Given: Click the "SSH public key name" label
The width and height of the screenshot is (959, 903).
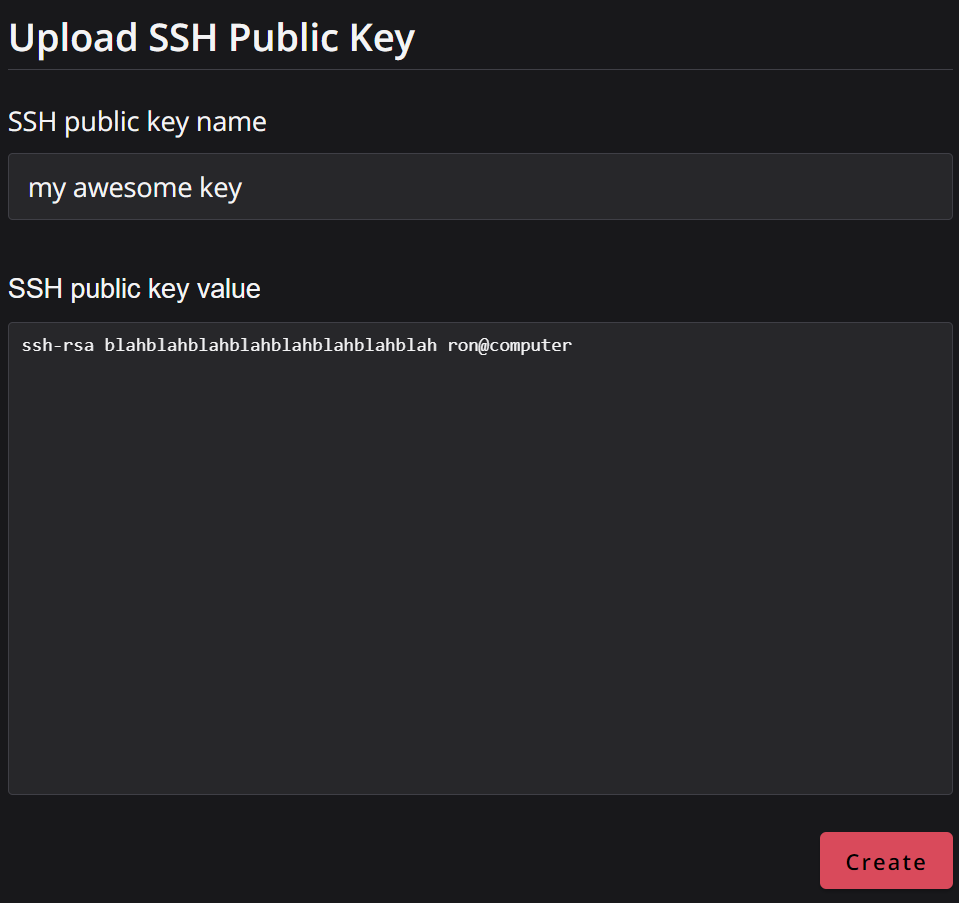Looking at the screenshot, I should click(x=137, y=122).
